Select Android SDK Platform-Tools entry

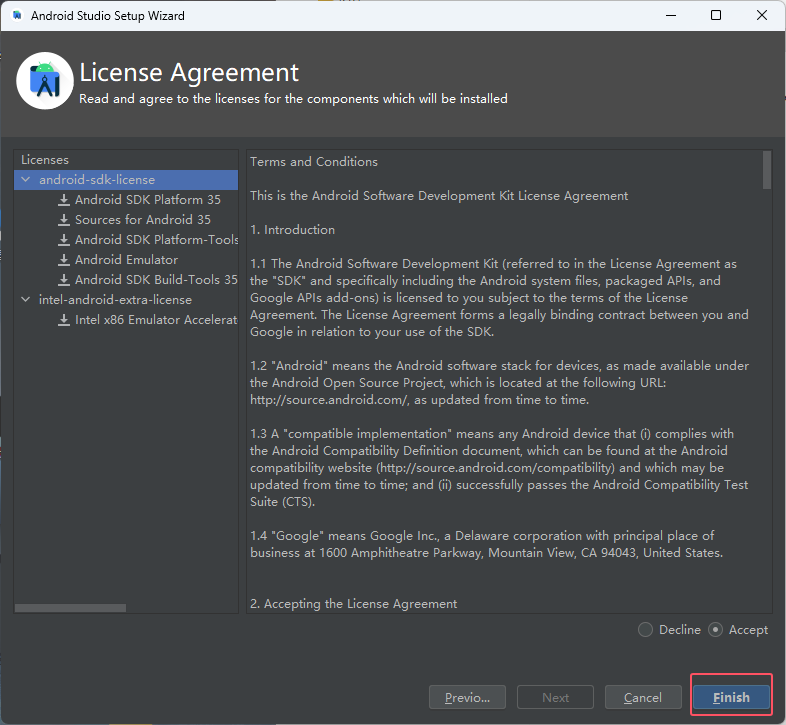tap(156, 240)
